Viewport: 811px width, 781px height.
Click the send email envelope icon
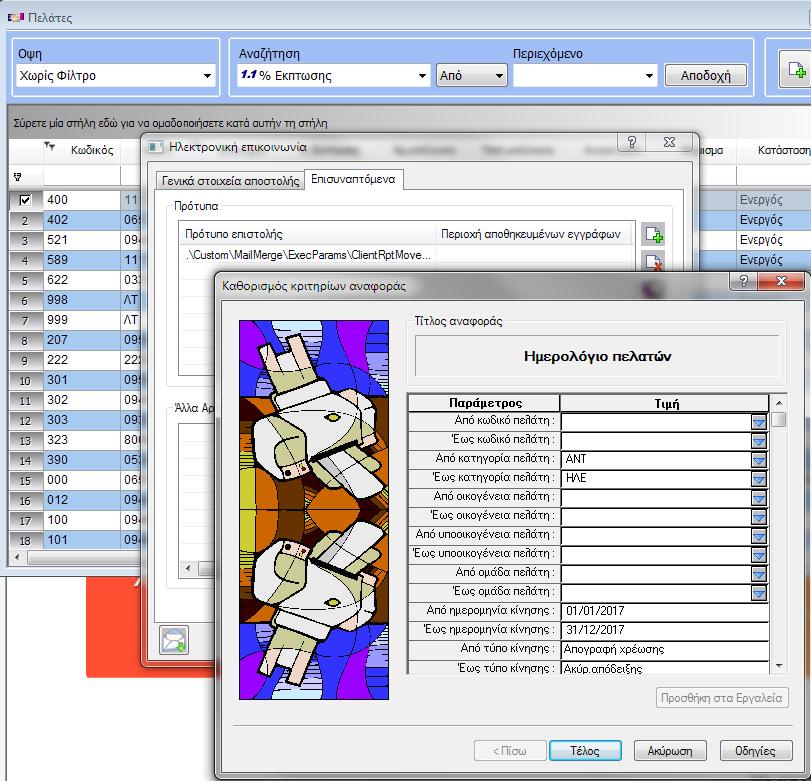point(174,640)
